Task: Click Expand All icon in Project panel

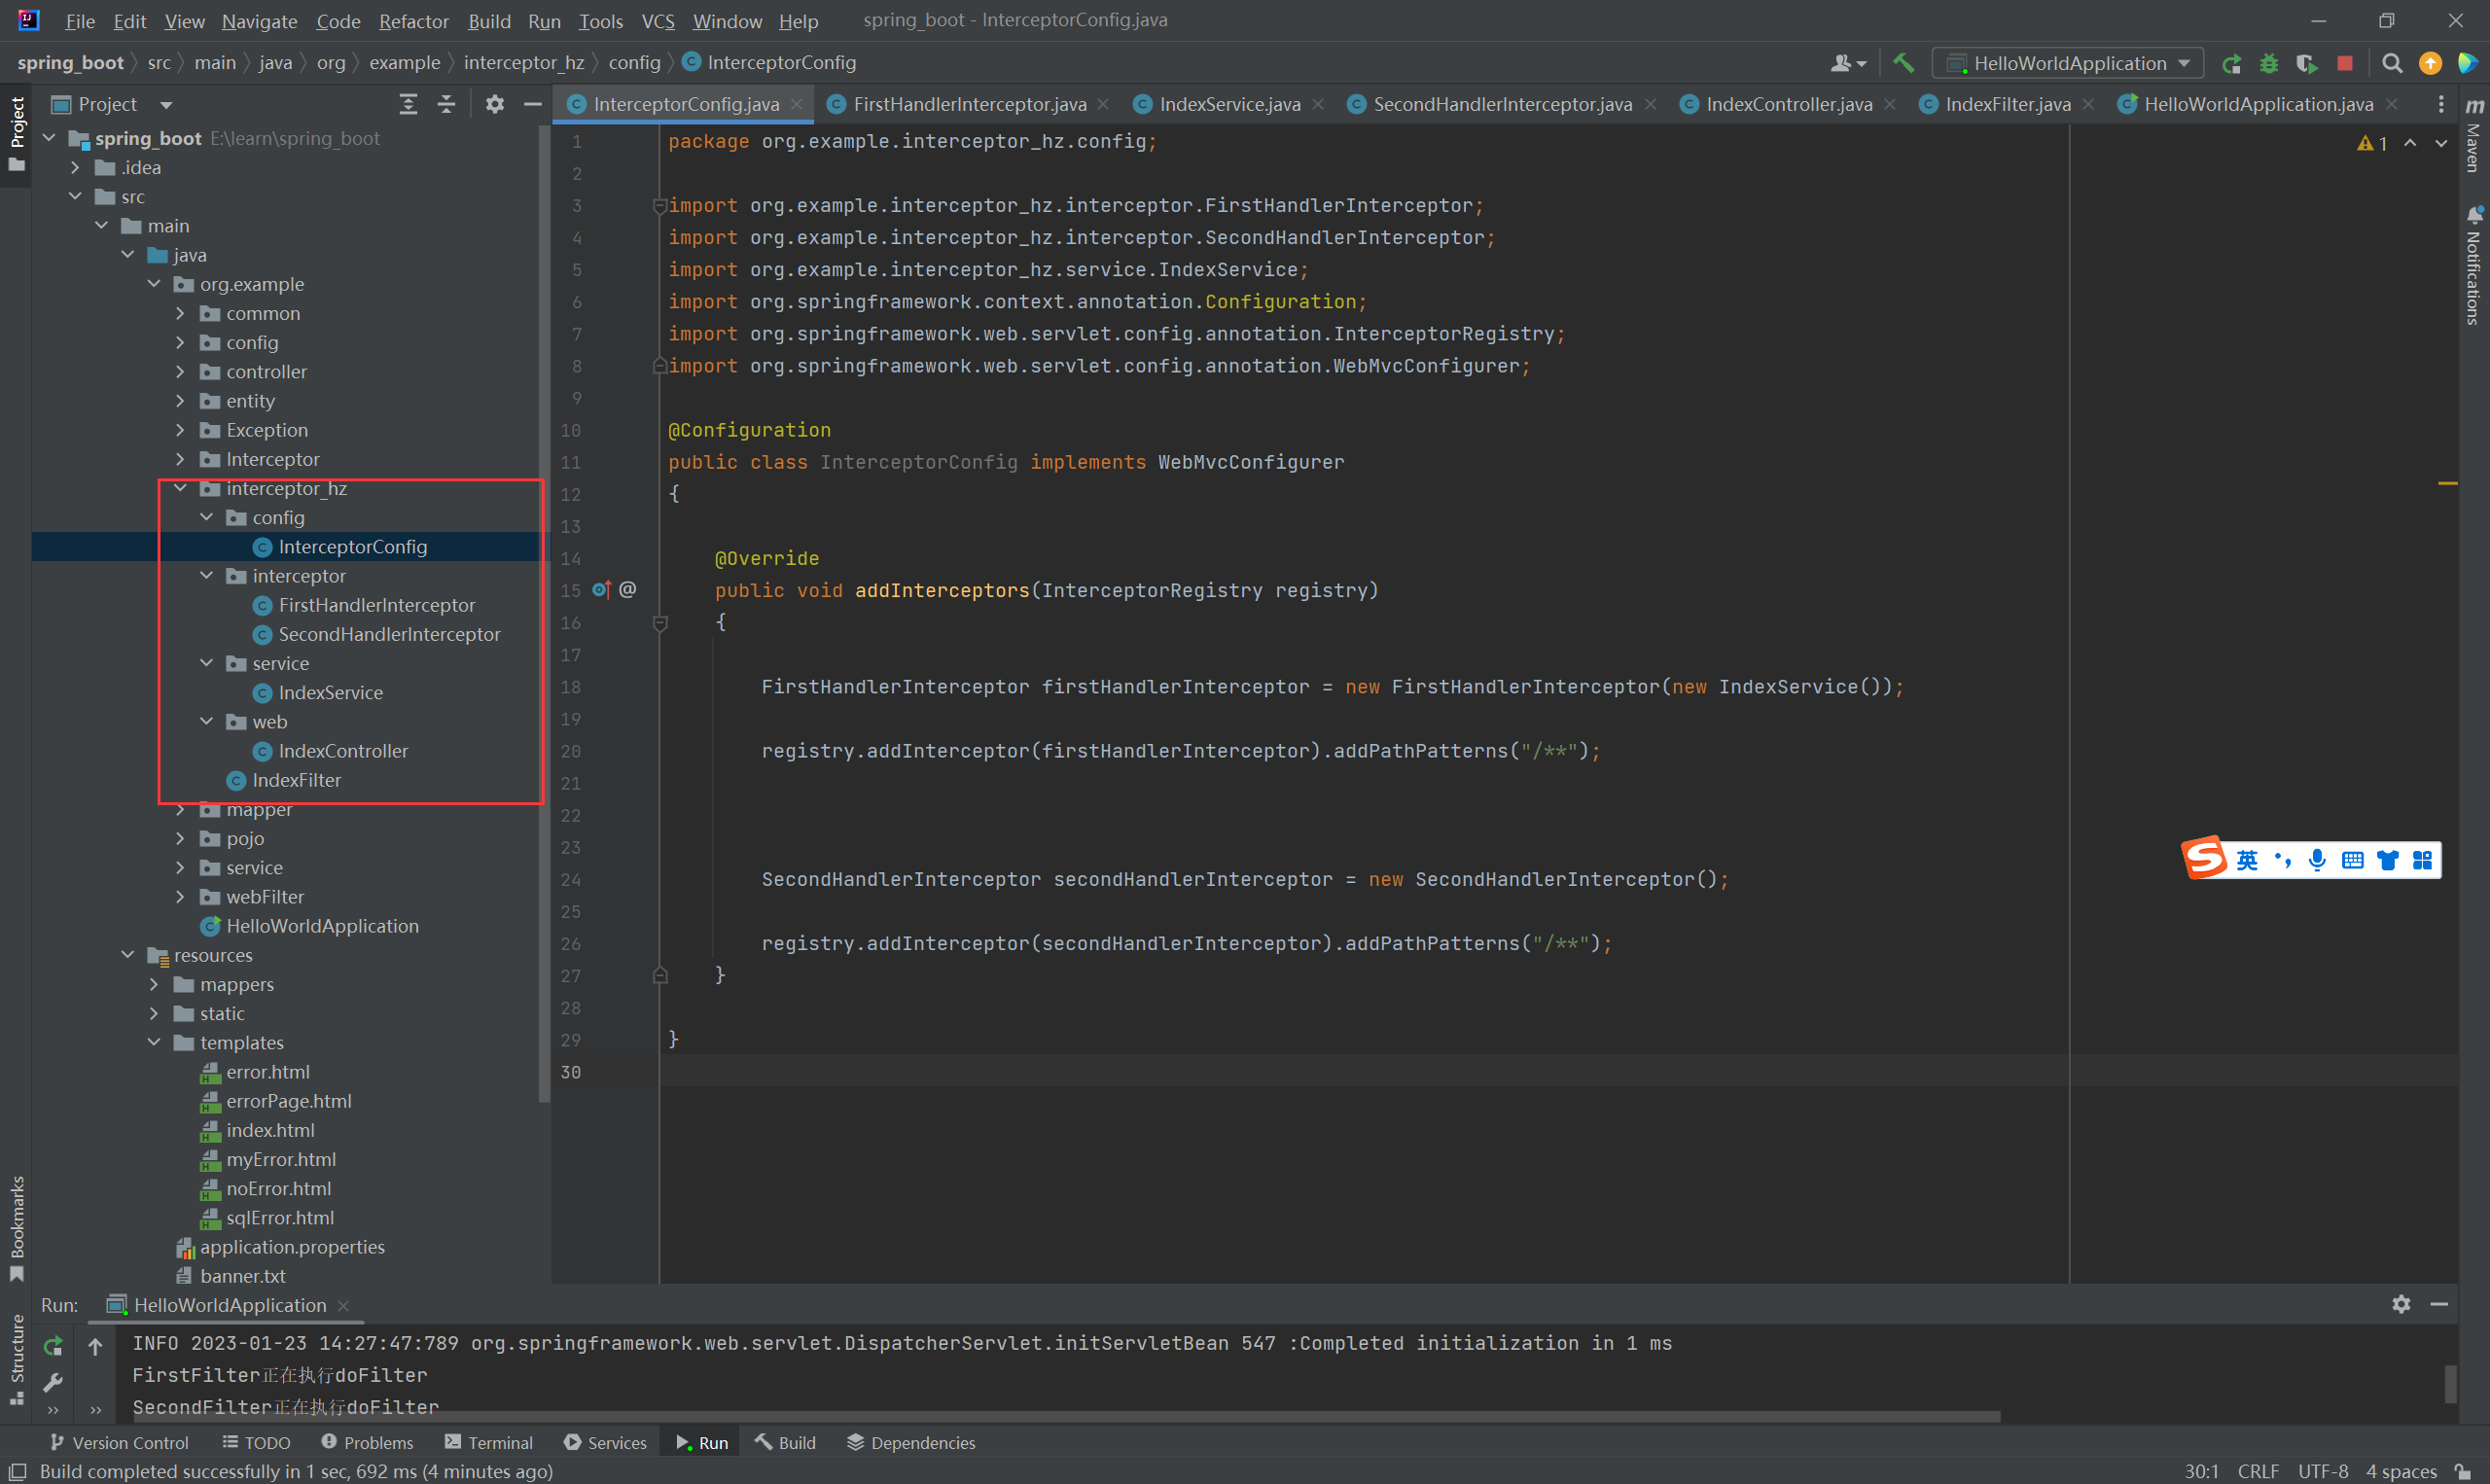Action: pos(408,104)
